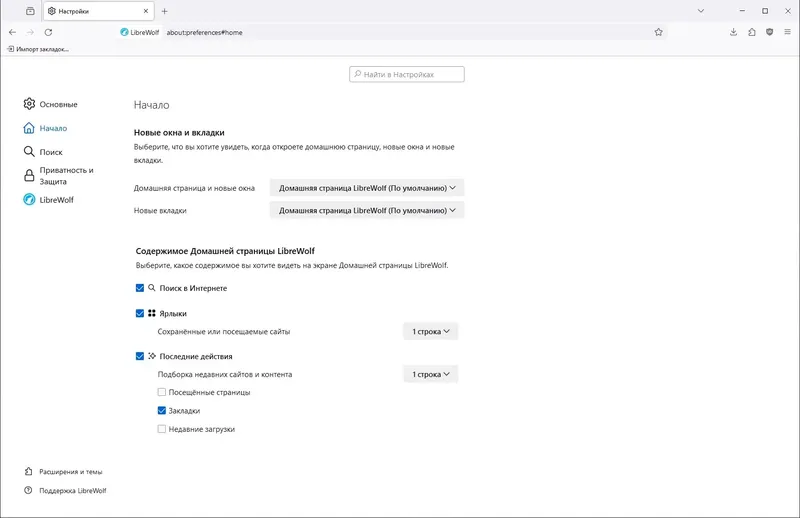Click the magnifier icon beside Поиск в Интернете

click(152, 288)
